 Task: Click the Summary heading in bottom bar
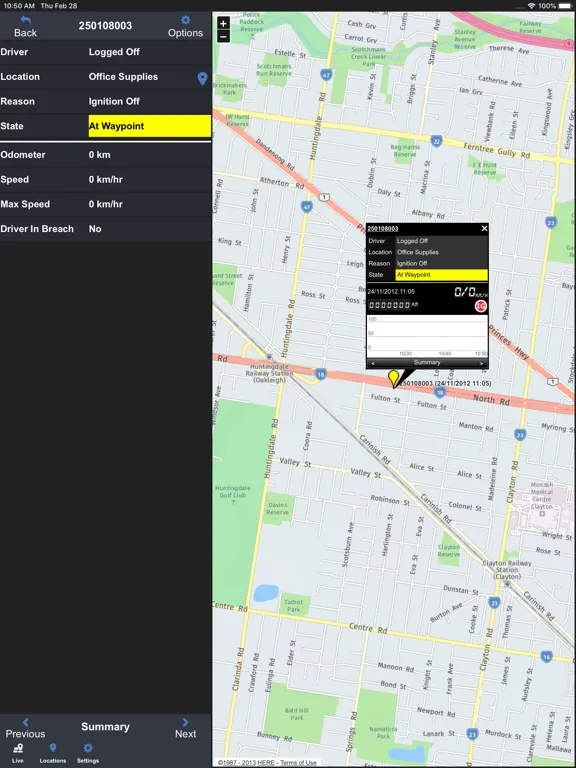click(x=105, y=727)
